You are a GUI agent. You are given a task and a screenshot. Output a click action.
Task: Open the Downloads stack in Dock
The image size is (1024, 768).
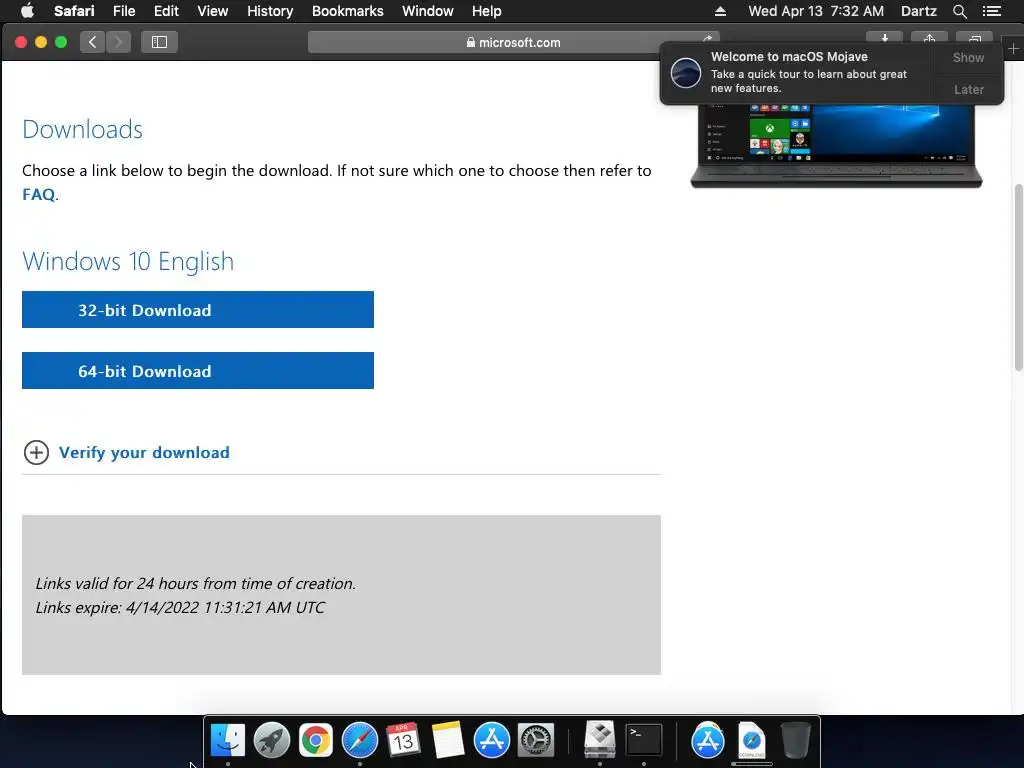(752, 740)
